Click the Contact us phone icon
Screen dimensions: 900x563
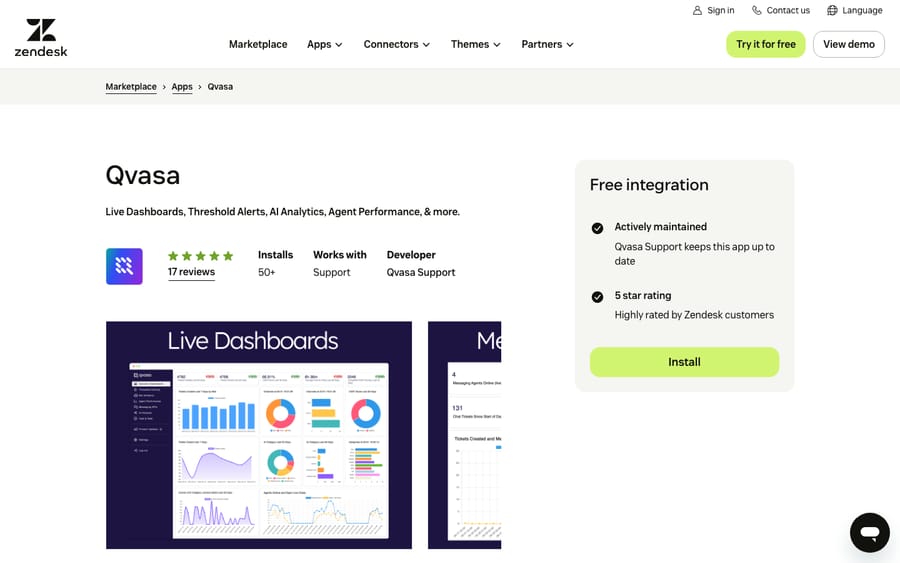[757, 10]
